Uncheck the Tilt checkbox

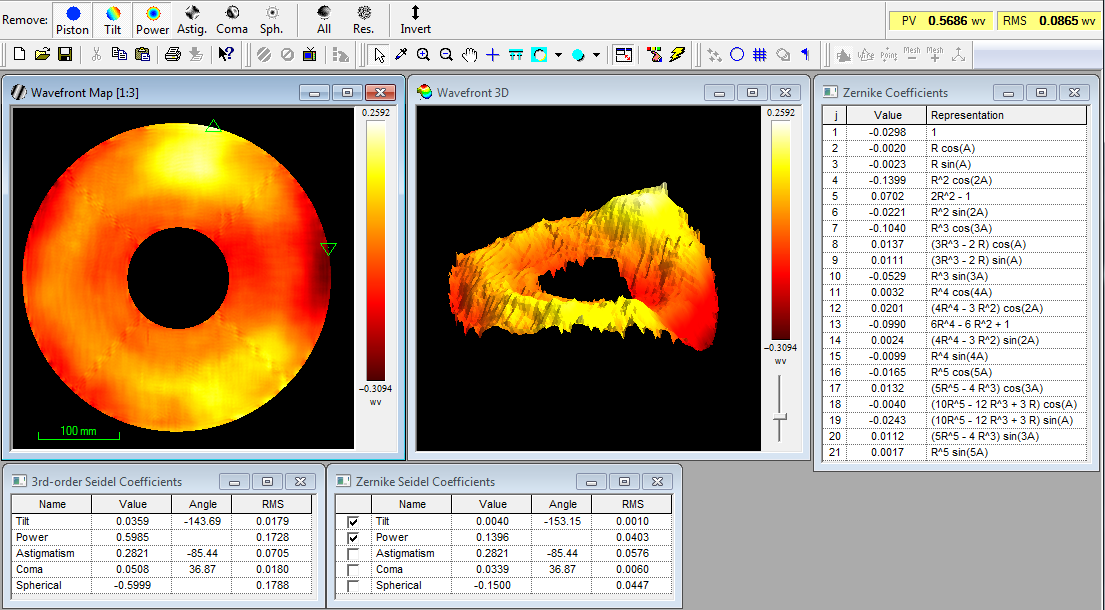tap(353, 522)
